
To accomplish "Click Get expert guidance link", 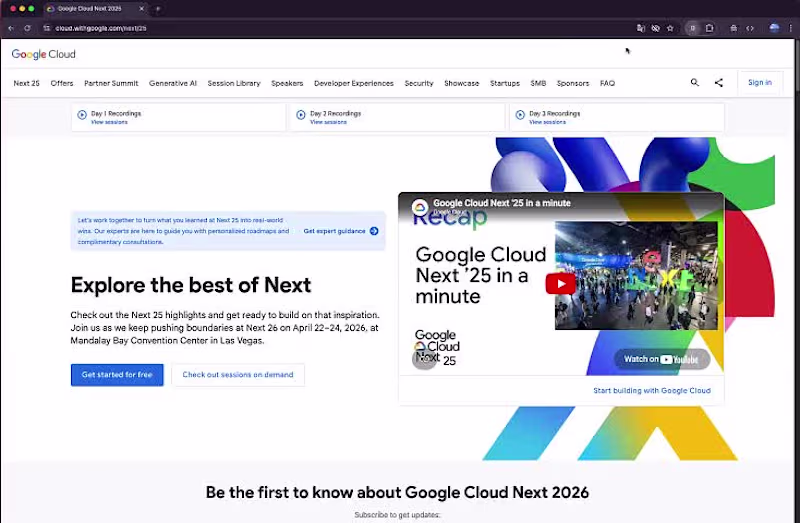I will (334, 231).
